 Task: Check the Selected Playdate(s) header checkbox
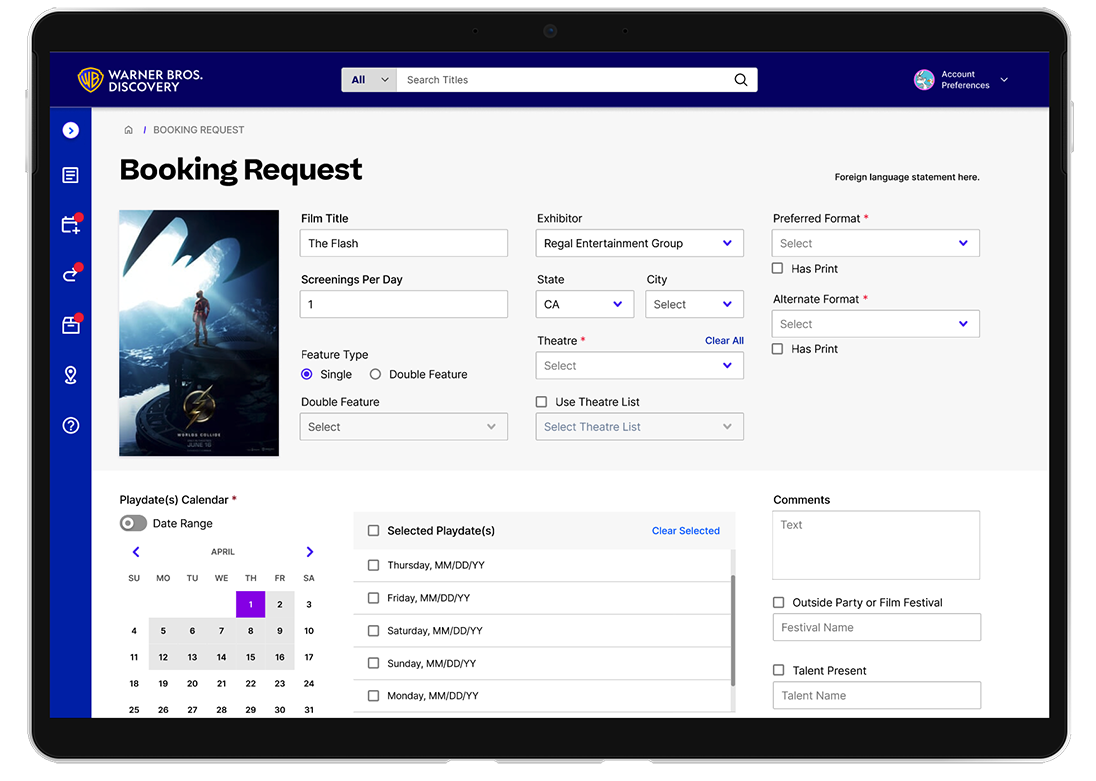(373, 531)
